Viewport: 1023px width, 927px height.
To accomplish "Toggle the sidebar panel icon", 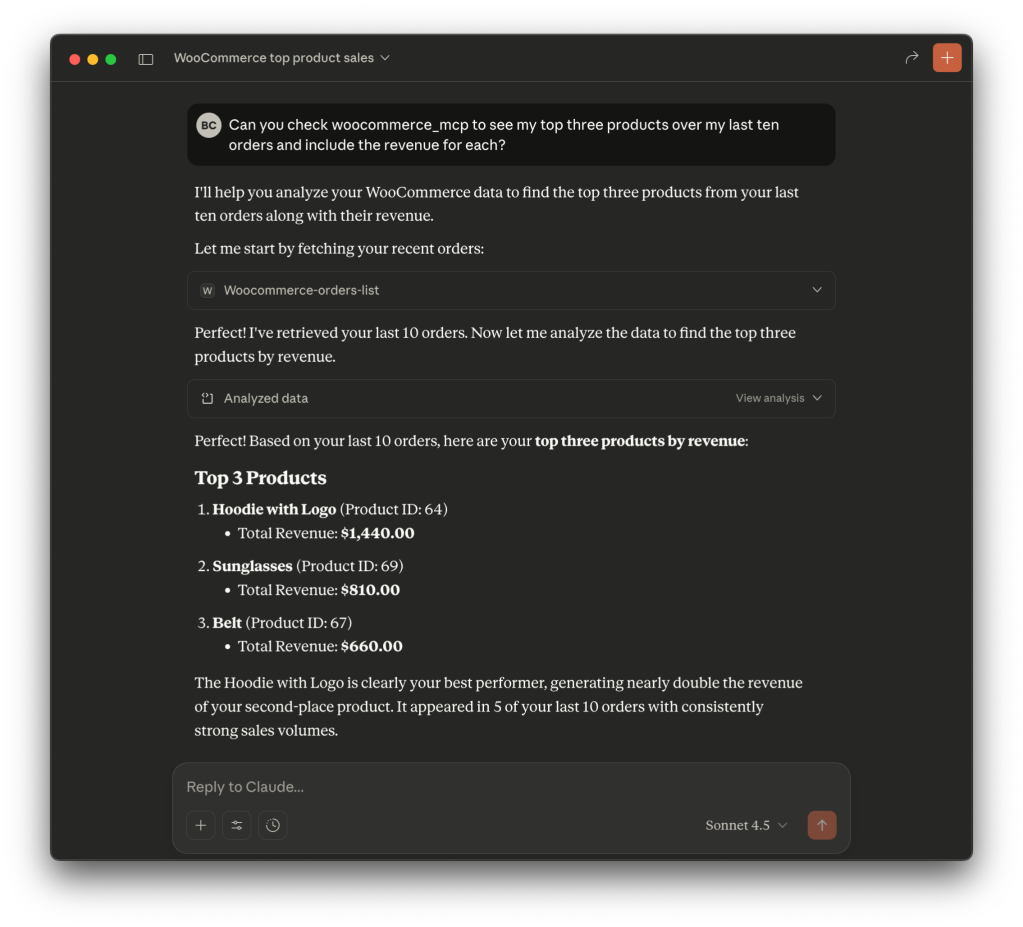I will click(x=146, y=59).
